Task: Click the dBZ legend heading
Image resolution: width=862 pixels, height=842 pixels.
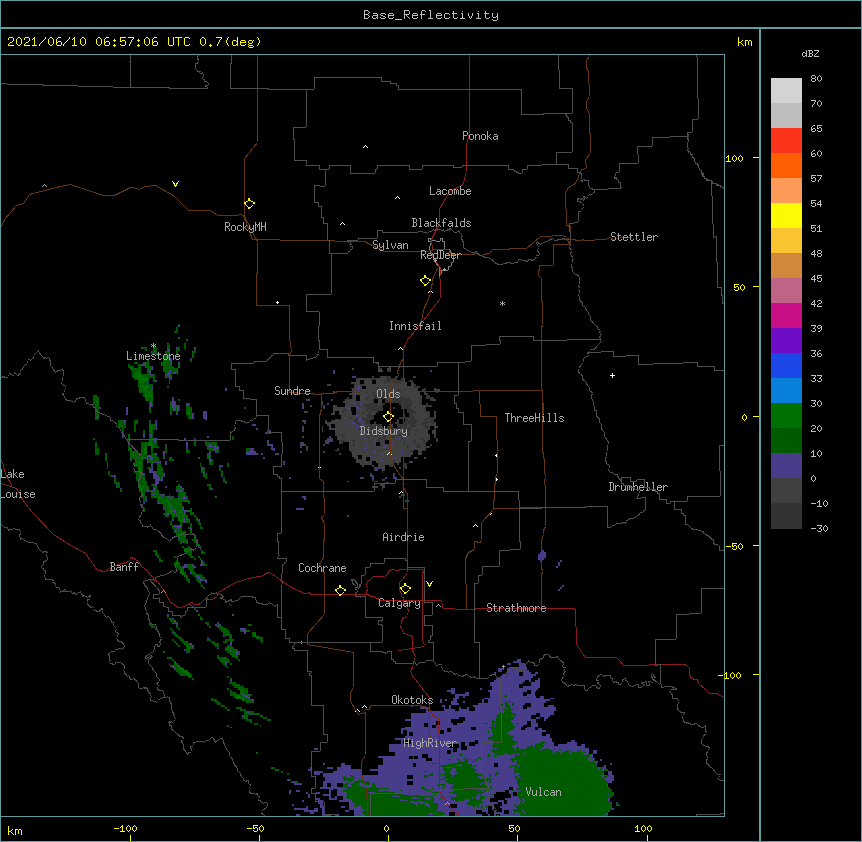Action: click(x=810, y=53)
